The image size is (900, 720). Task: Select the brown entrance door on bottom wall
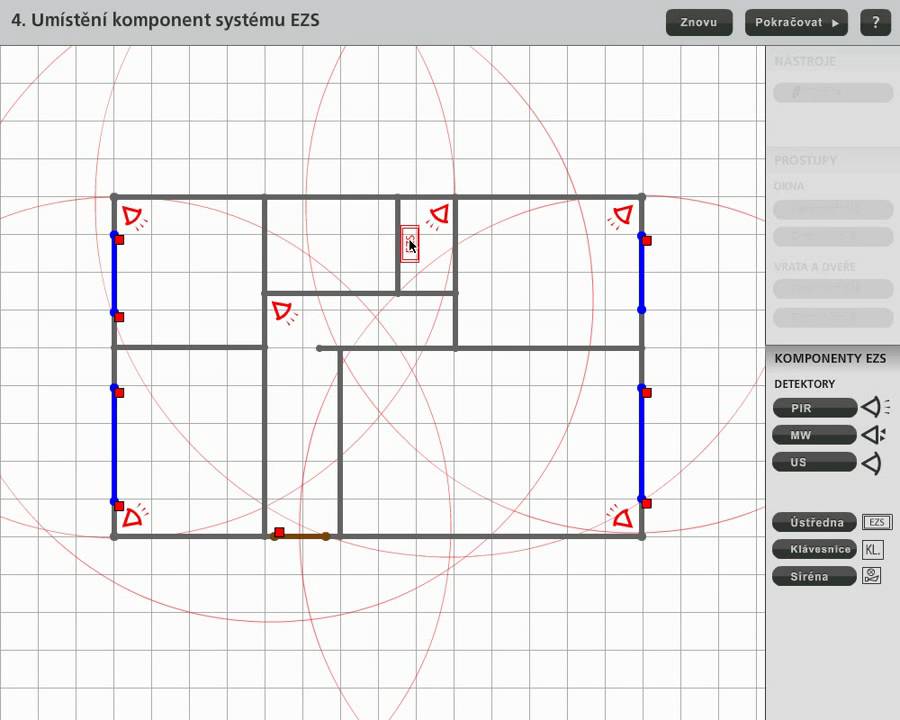(x=300, y=536)
